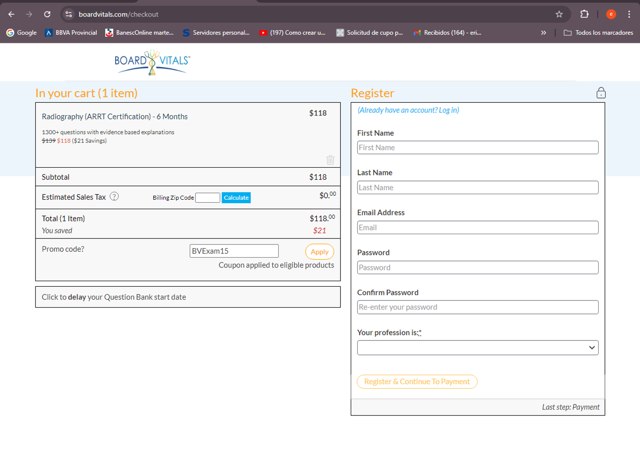The width and height of the screenshot is (640, 468).
Task: Open the Chrome three-dot menu
Action: tap(629, 14)
